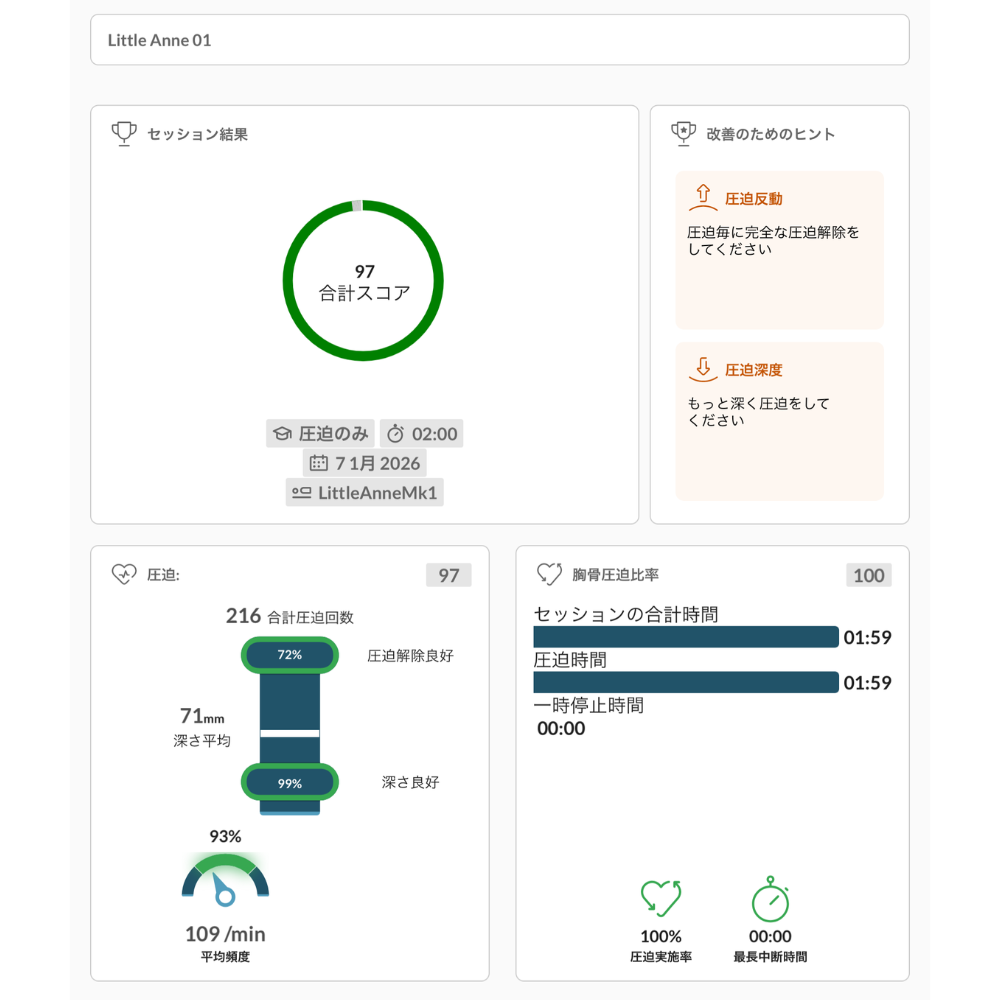Click the 7 1月 2026 date tag

(x=364, y=463)
